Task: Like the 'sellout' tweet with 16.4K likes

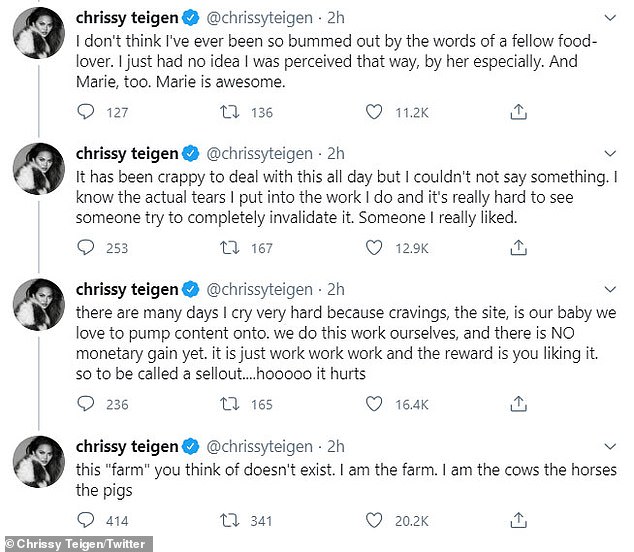Action: point(374,404)
